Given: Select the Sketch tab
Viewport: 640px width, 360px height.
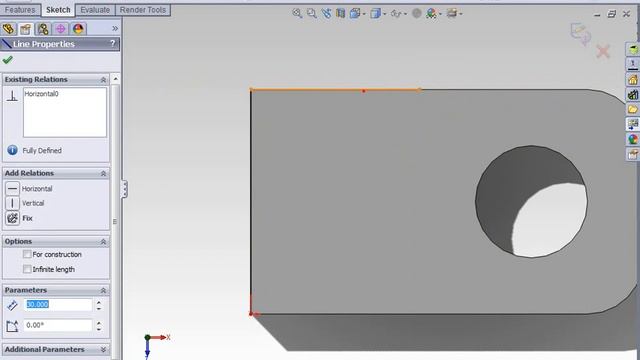Looking at the screenshot, I should (58, 10).
